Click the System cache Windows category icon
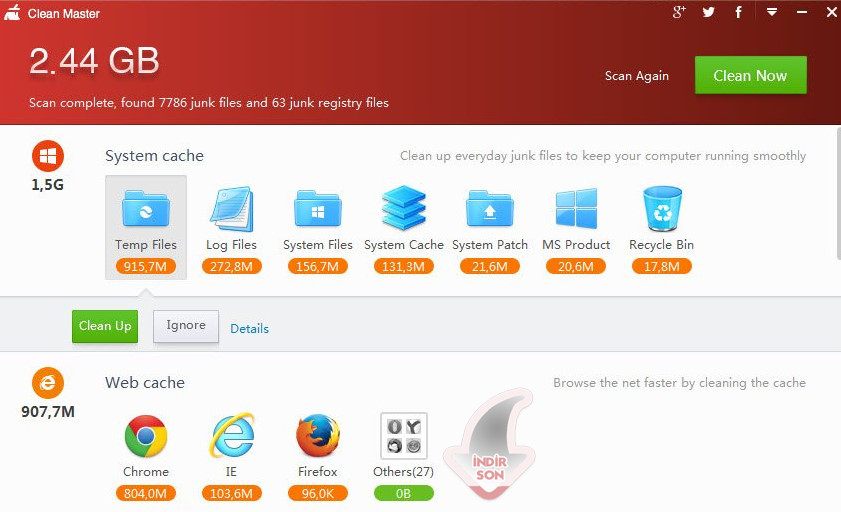 [48, 156]
